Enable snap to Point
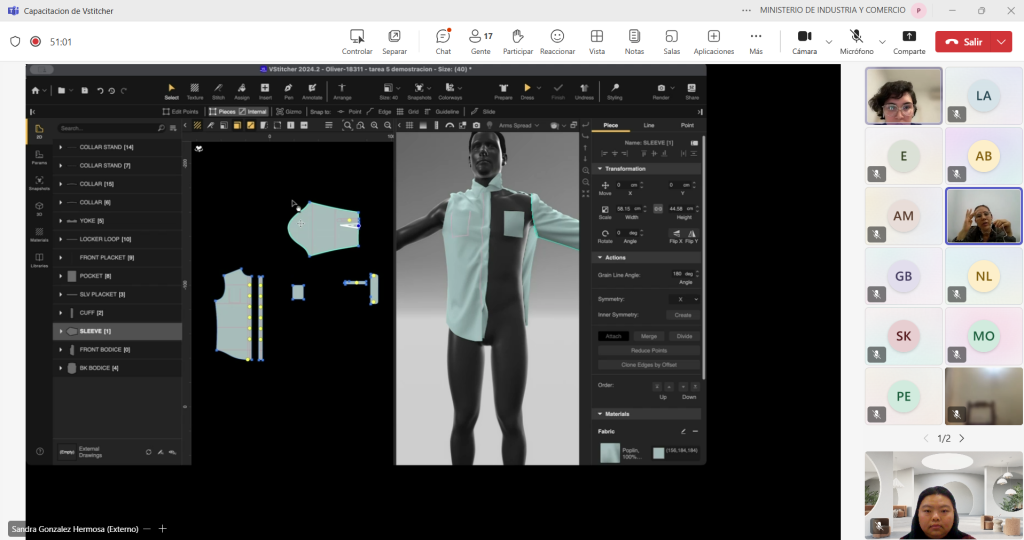 click(x=349, y=112)
